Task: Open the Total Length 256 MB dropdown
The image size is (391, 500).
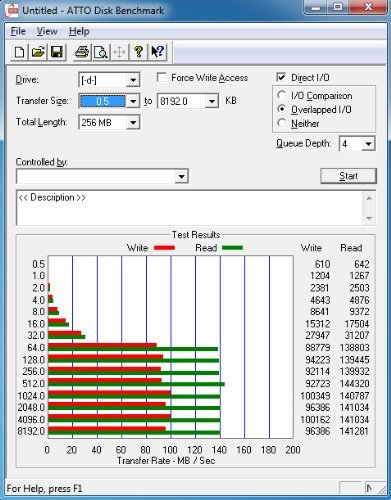Action: click(133, 122)
